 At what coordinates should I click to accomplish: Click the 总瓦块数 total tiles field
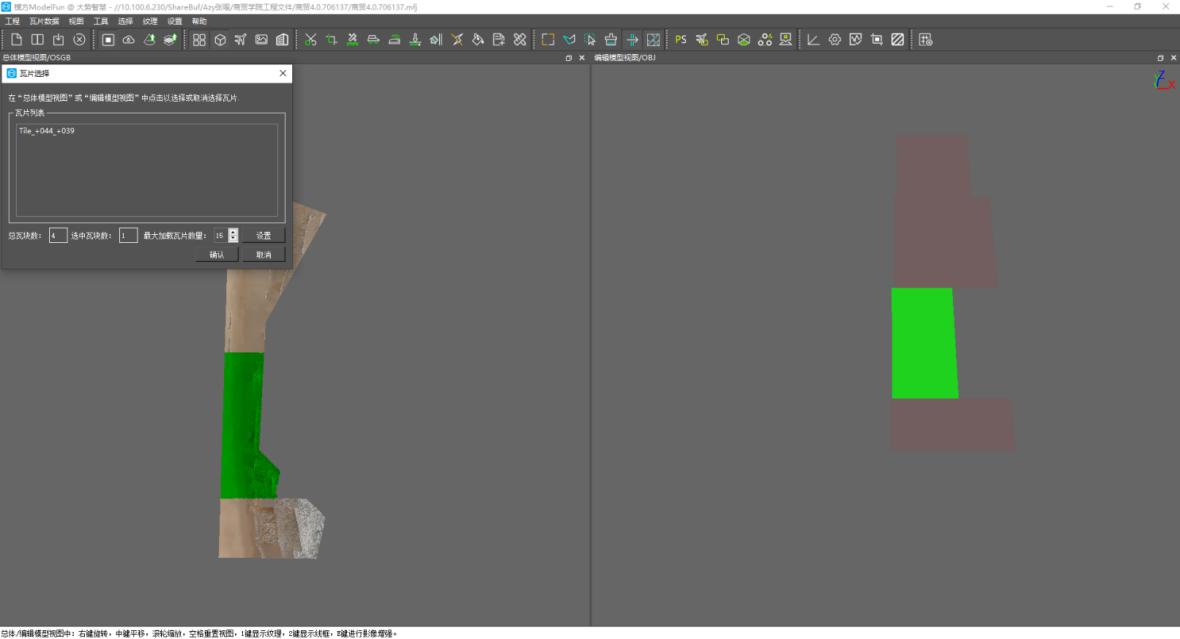tap(58, 236)
